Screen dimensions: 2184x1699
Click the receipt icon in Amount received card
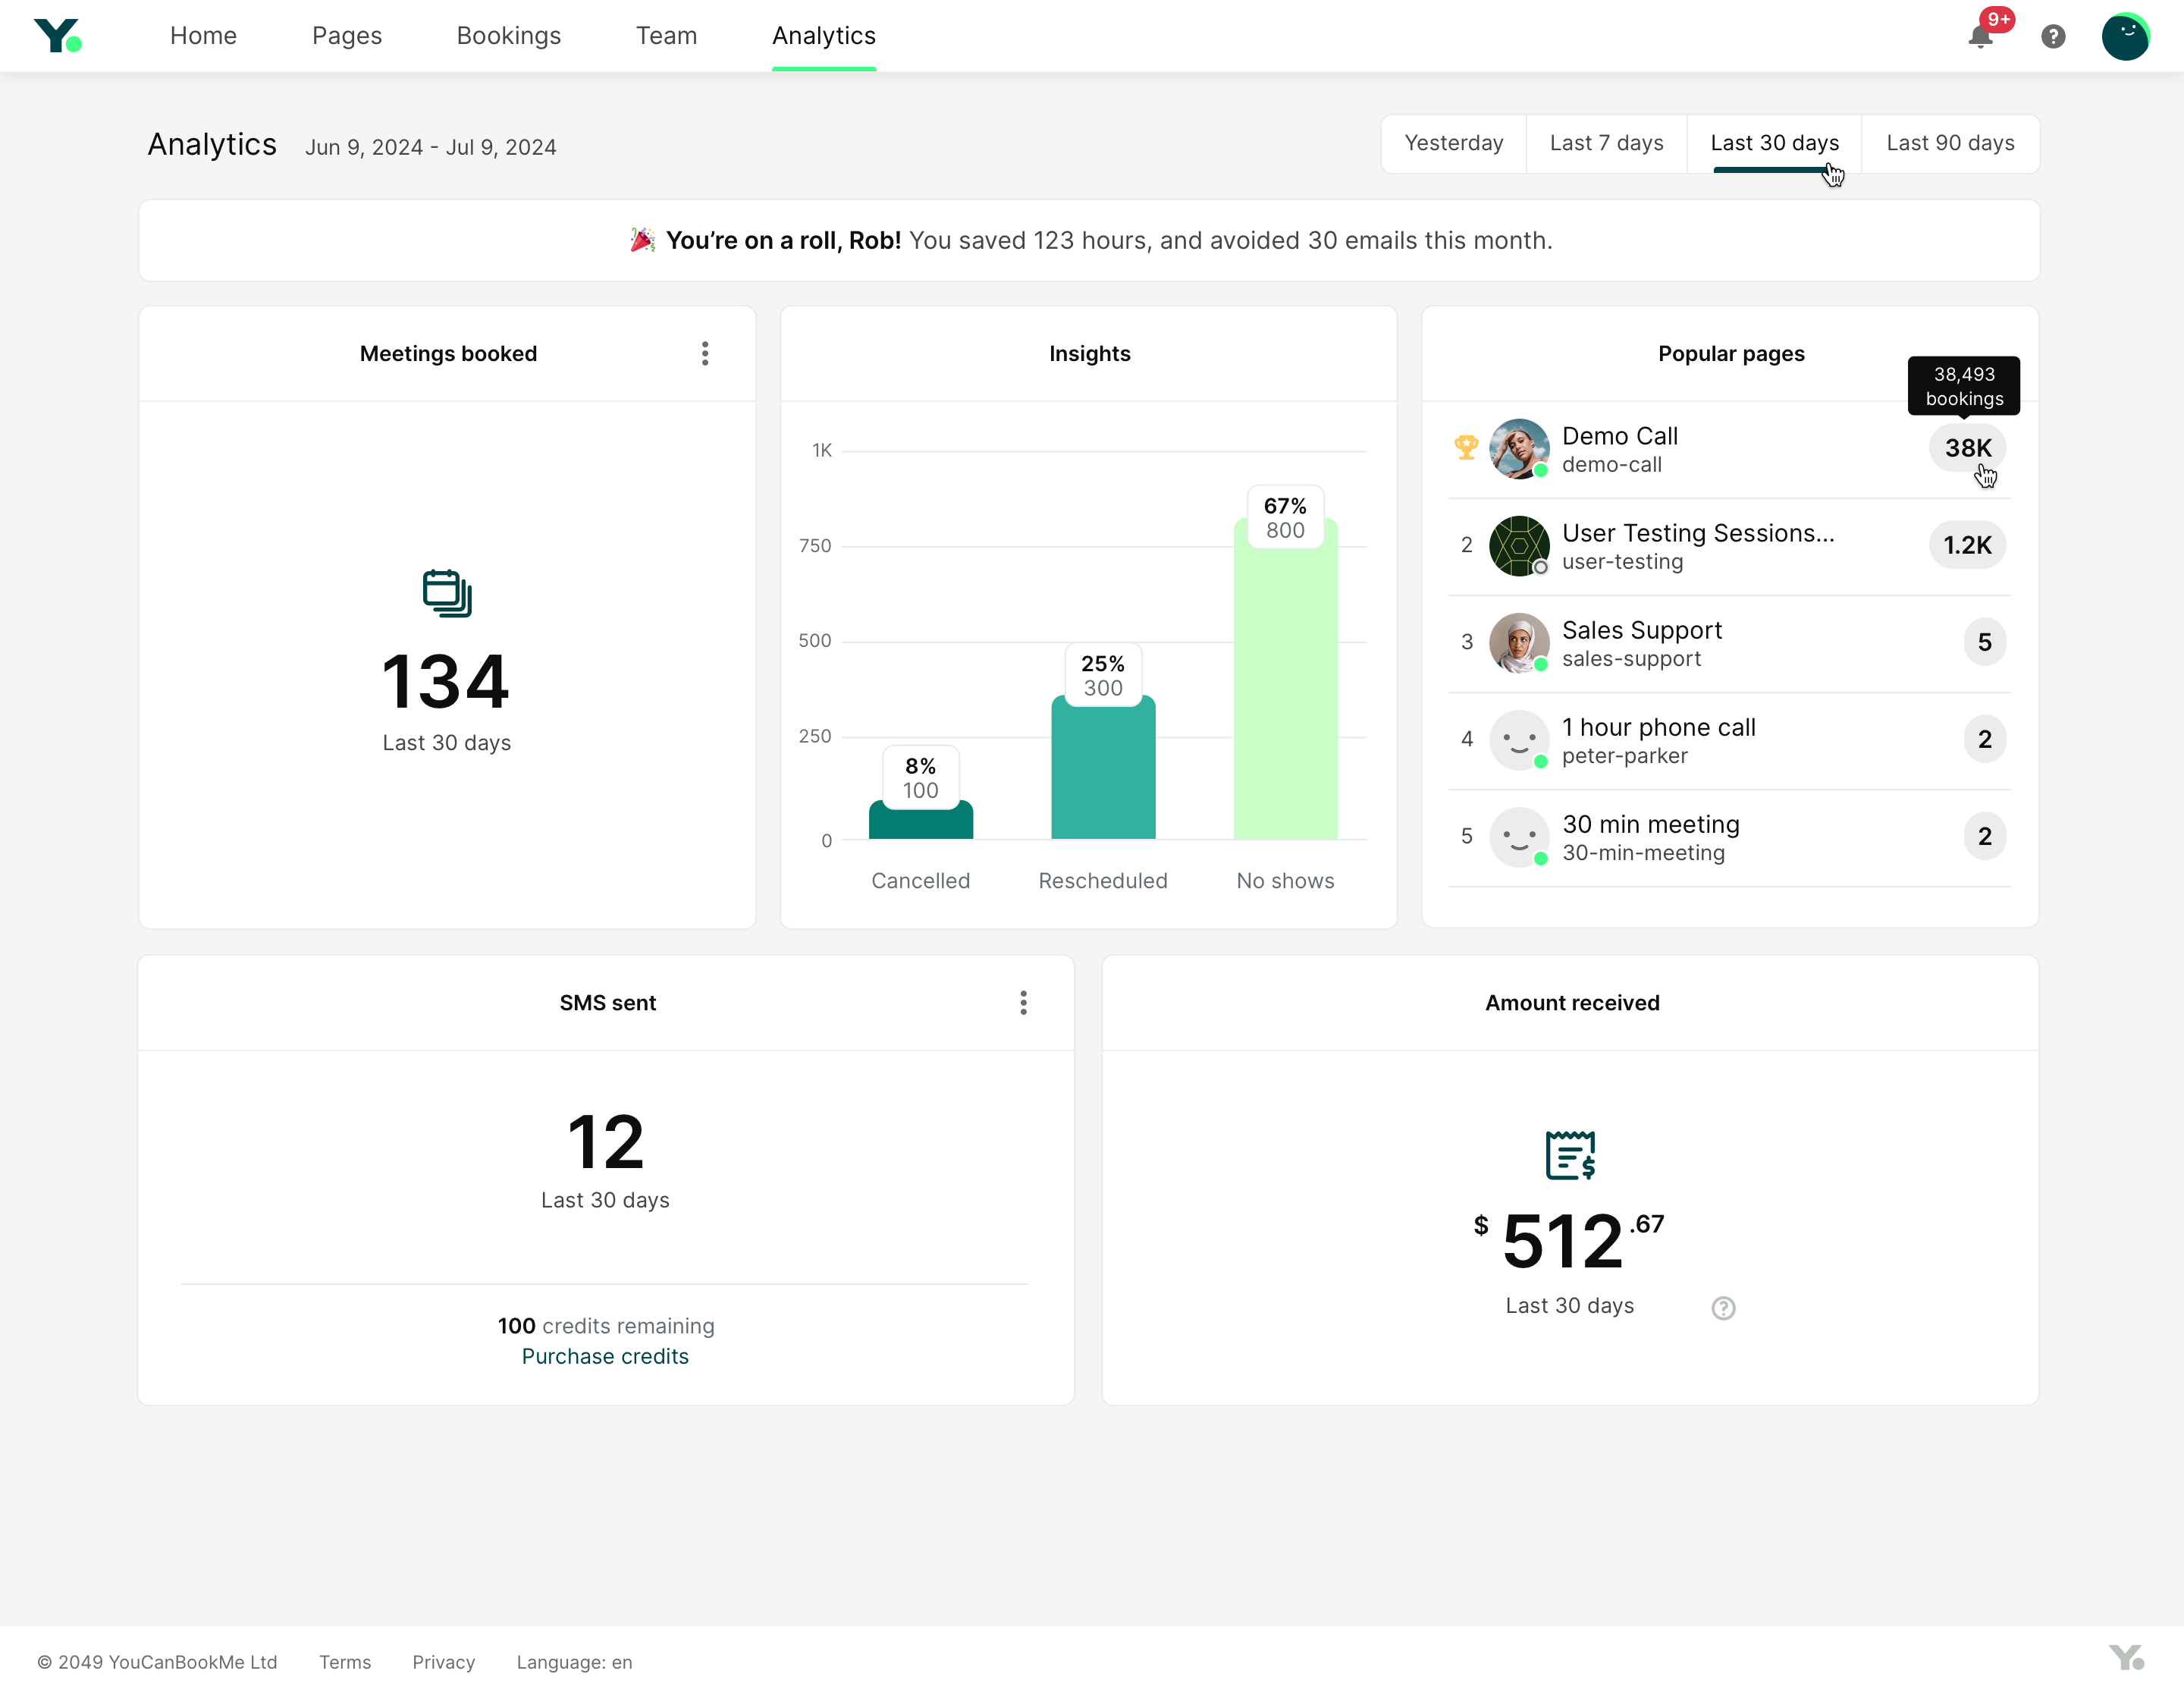(x=1569, y=1156)
